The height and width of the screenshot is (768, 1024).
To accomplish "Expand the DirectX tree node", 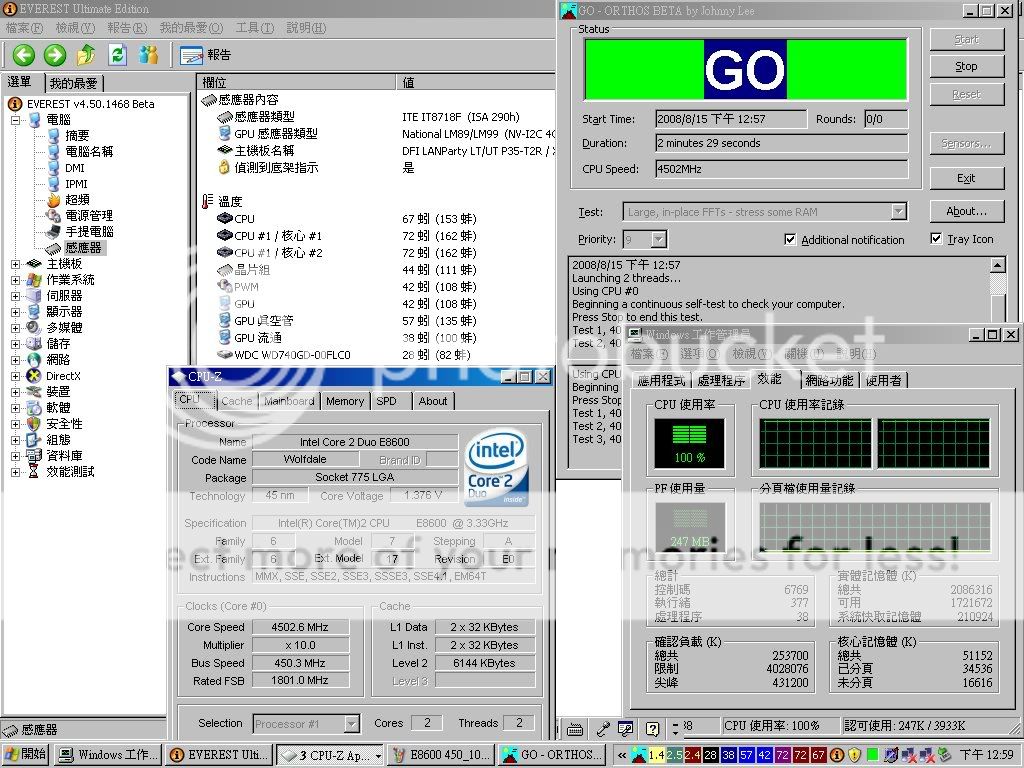I will pos(16,376).
